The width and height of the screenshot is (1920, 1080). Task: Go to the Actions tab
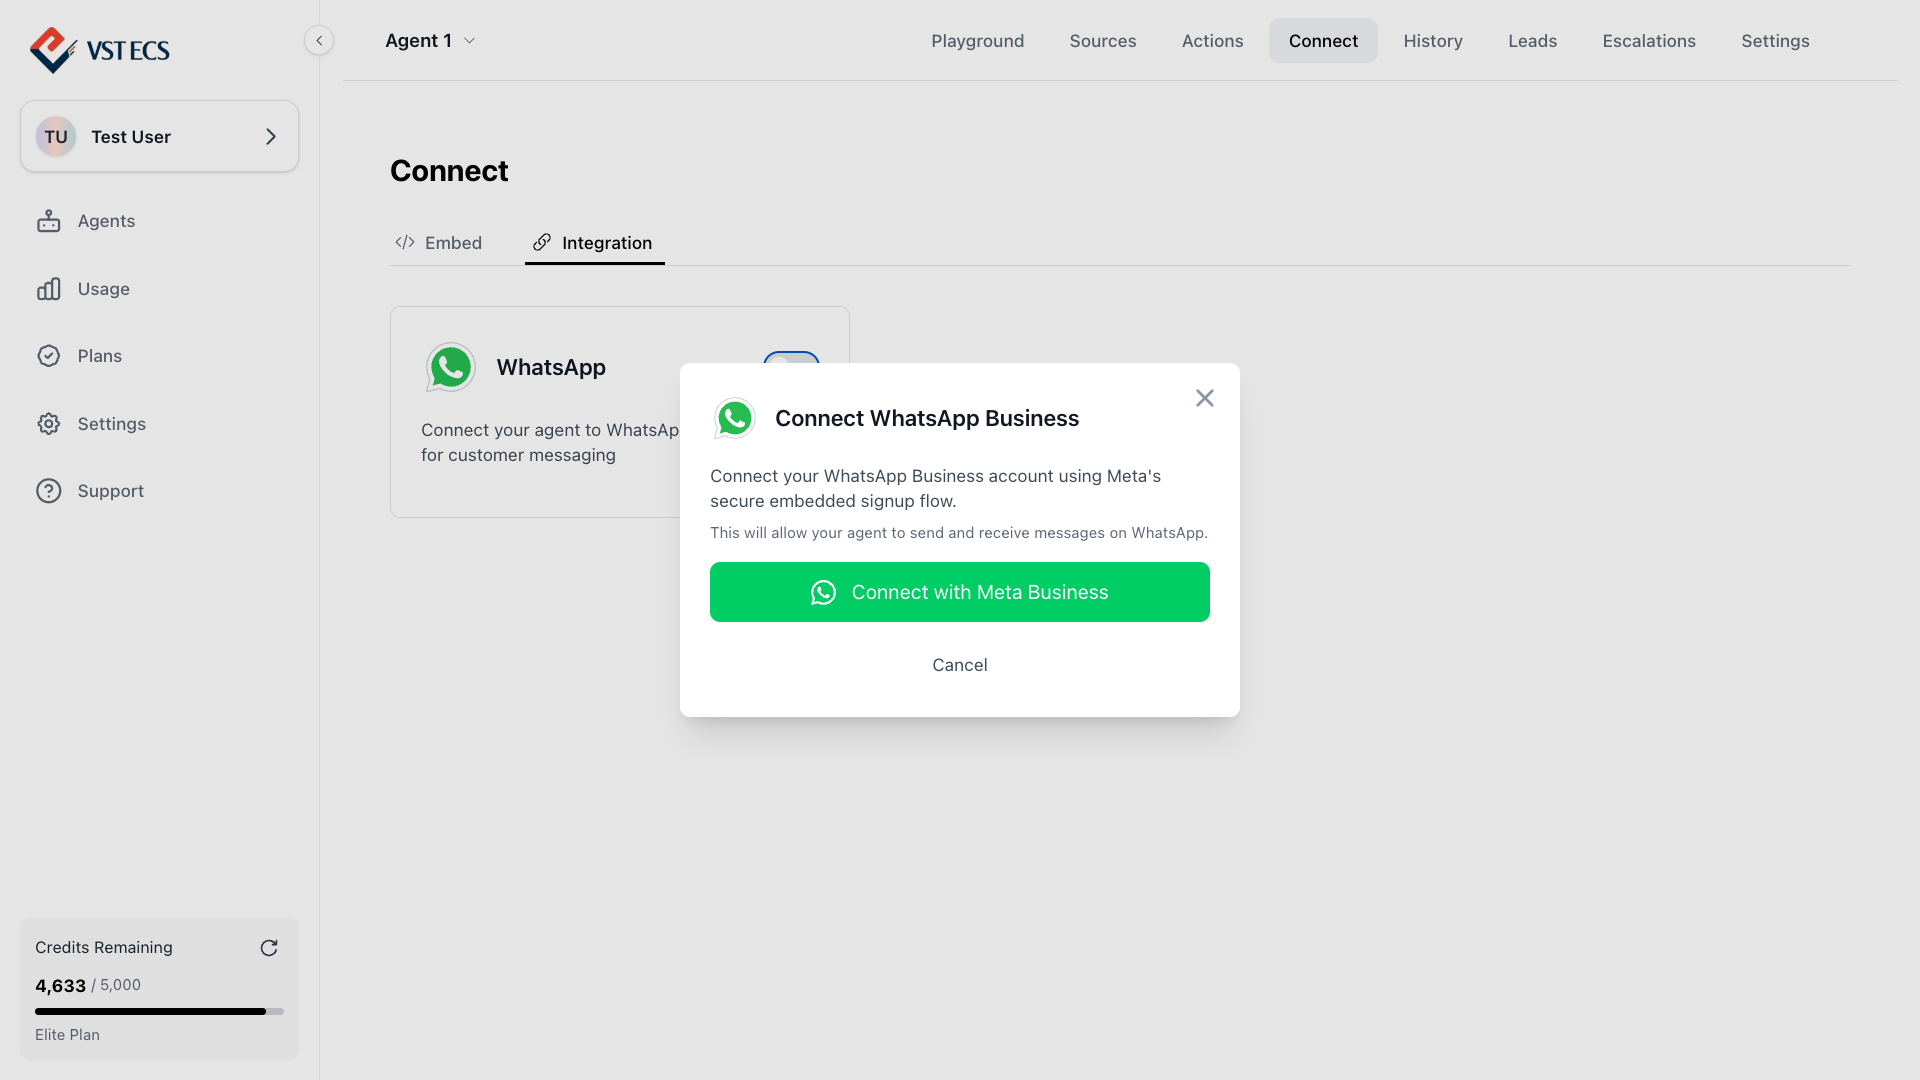[x=1213, y=41]
